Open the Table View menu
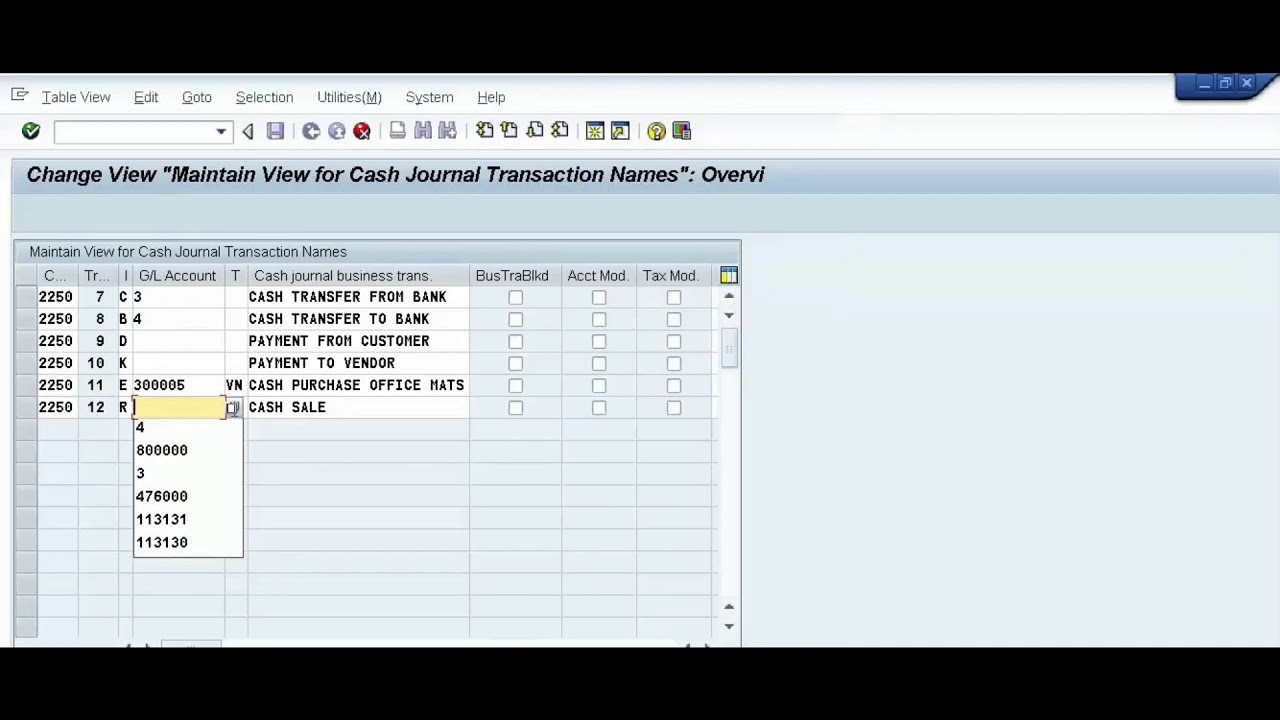 click(76, 97)
